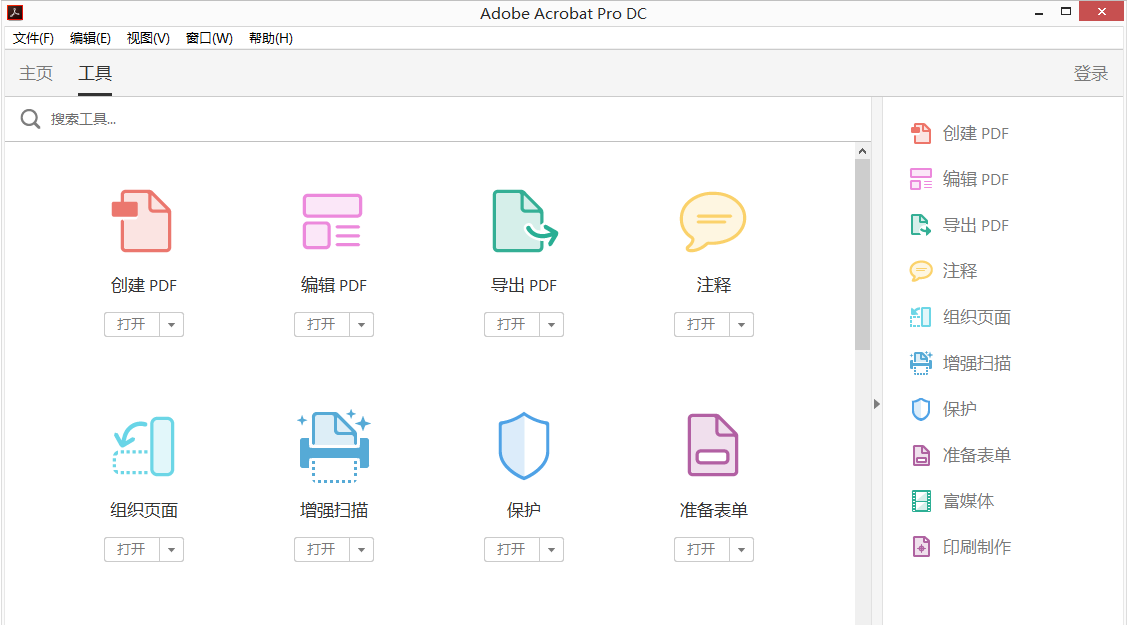Expand dropdown arrow next to 保护 打开
The image size is (1128, 625).
click(551, 549)
